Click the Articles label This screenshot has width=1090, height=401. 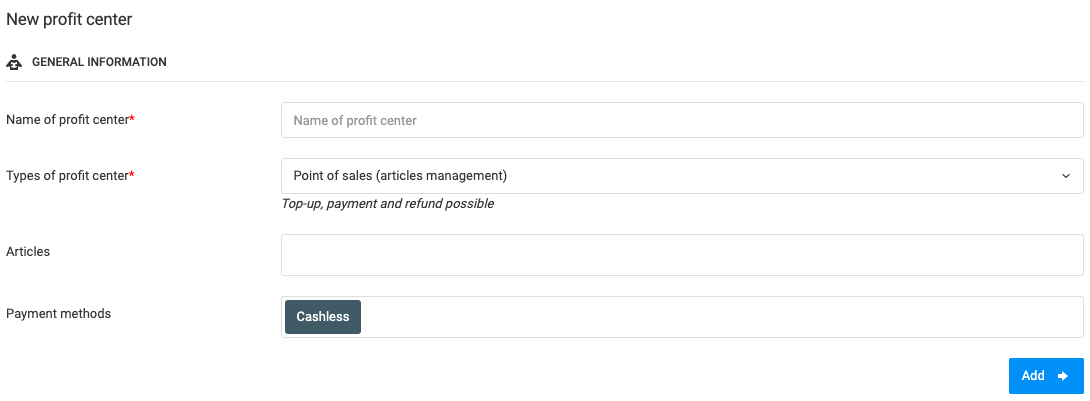[x=28, y=252]
